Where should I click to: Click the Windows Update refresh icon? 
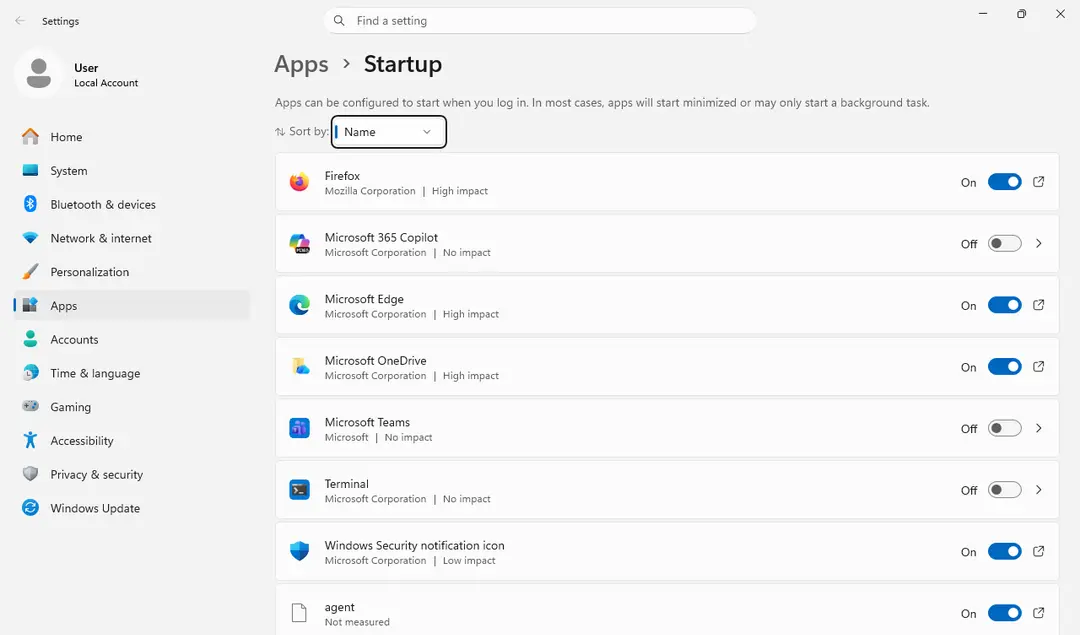(30, 508)
